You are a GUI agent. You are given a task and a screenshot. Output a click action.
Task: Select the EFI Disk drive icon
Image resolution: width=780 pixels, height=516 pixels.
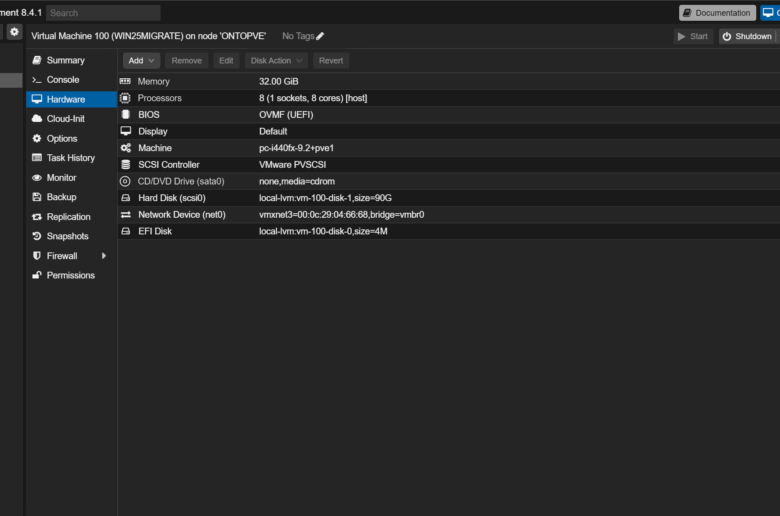coord(125,231)
